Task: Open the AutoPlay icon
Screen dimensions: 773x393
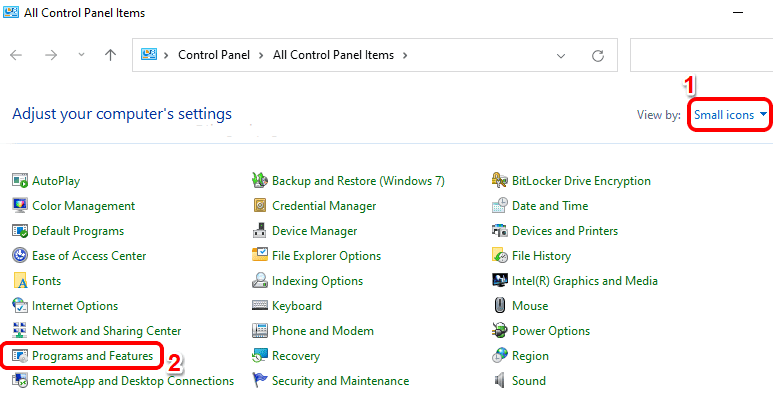Action: click(20, 181)
